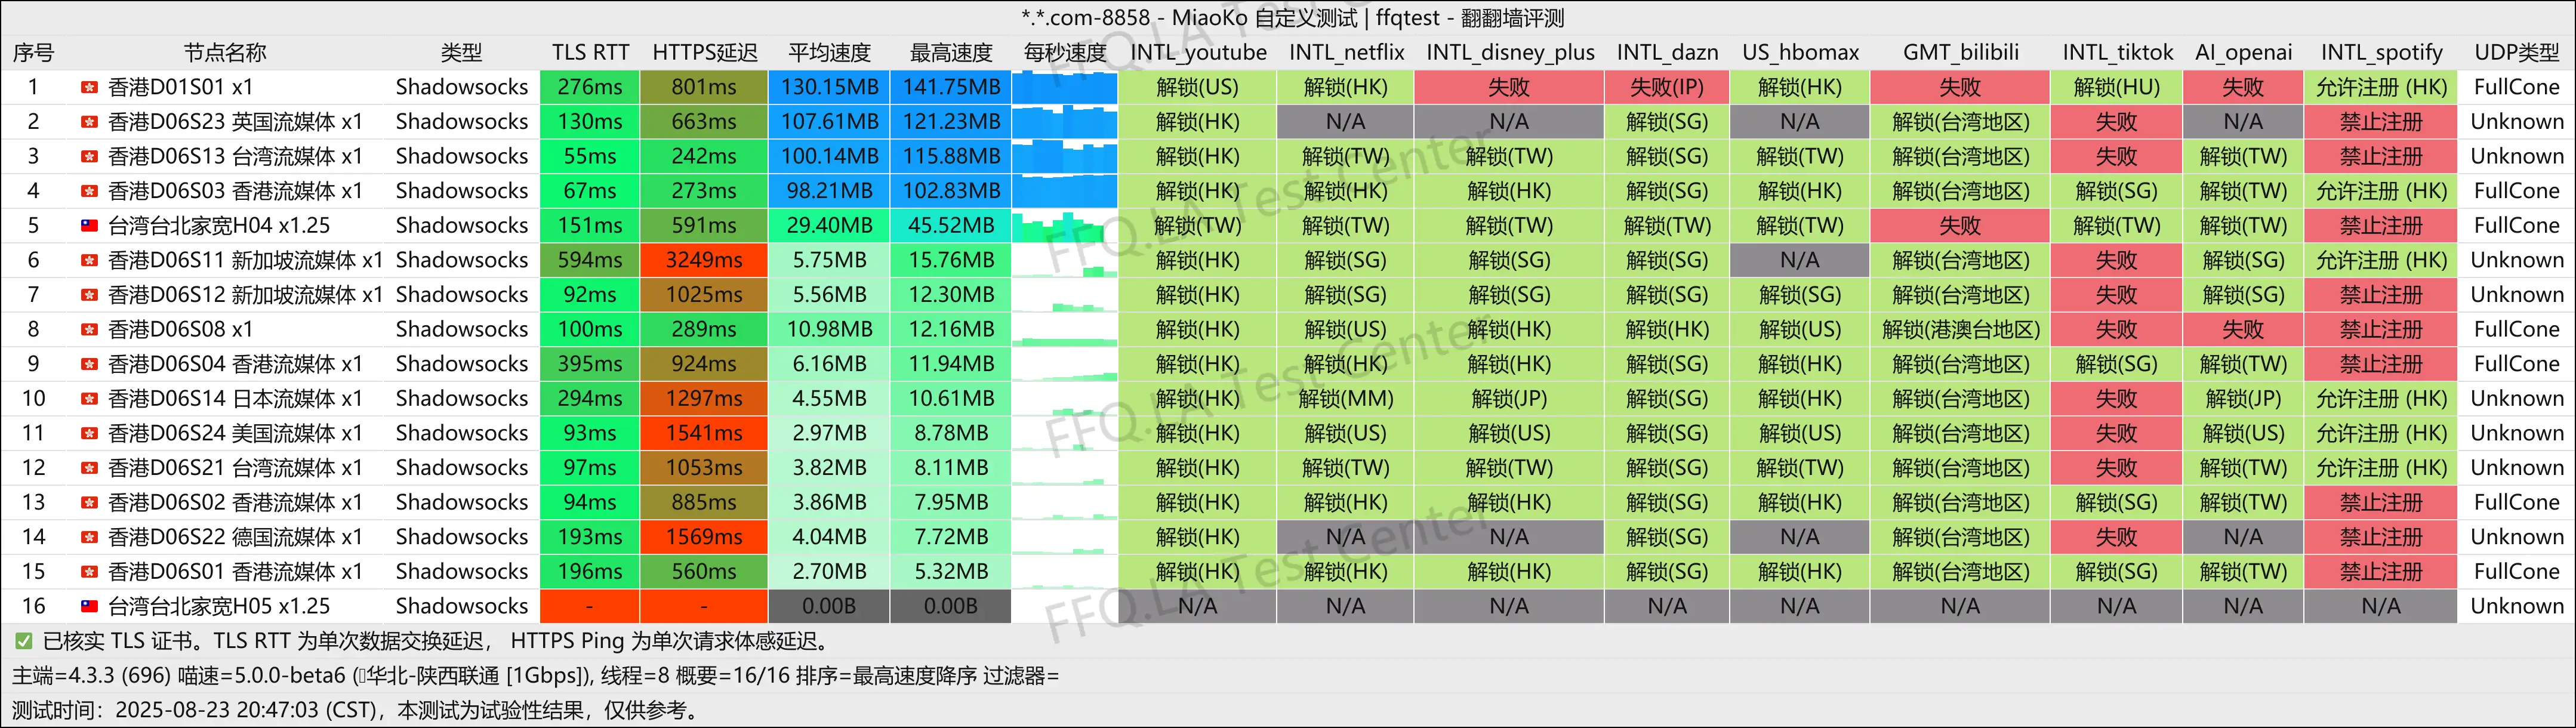
Task: Click the 解锁(MM) netflix cell
Action: (1345, 399)
